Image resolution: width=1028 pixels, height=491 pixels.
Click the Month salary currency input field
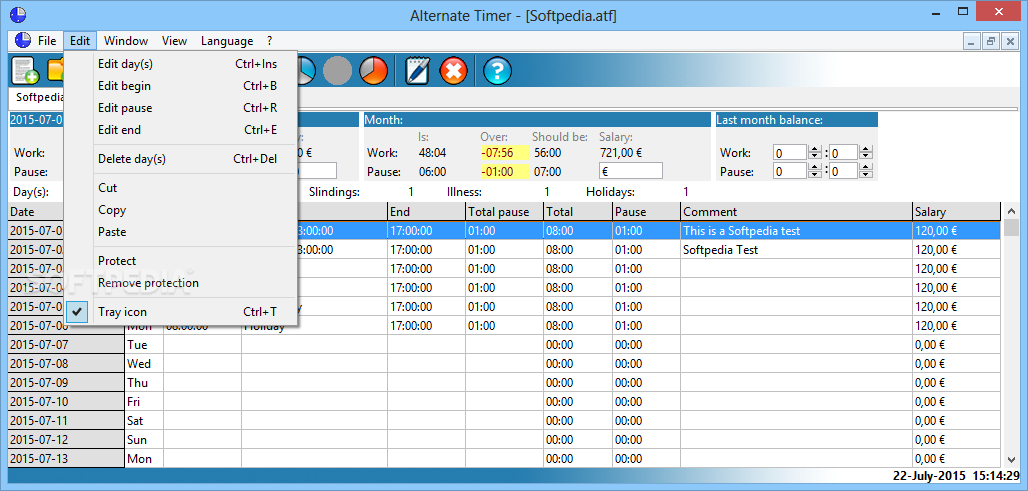coord(630,171)
